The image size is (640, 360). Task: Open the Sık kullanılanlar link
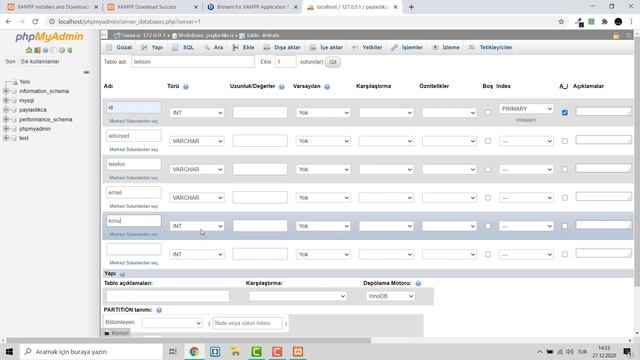point(40,62)
